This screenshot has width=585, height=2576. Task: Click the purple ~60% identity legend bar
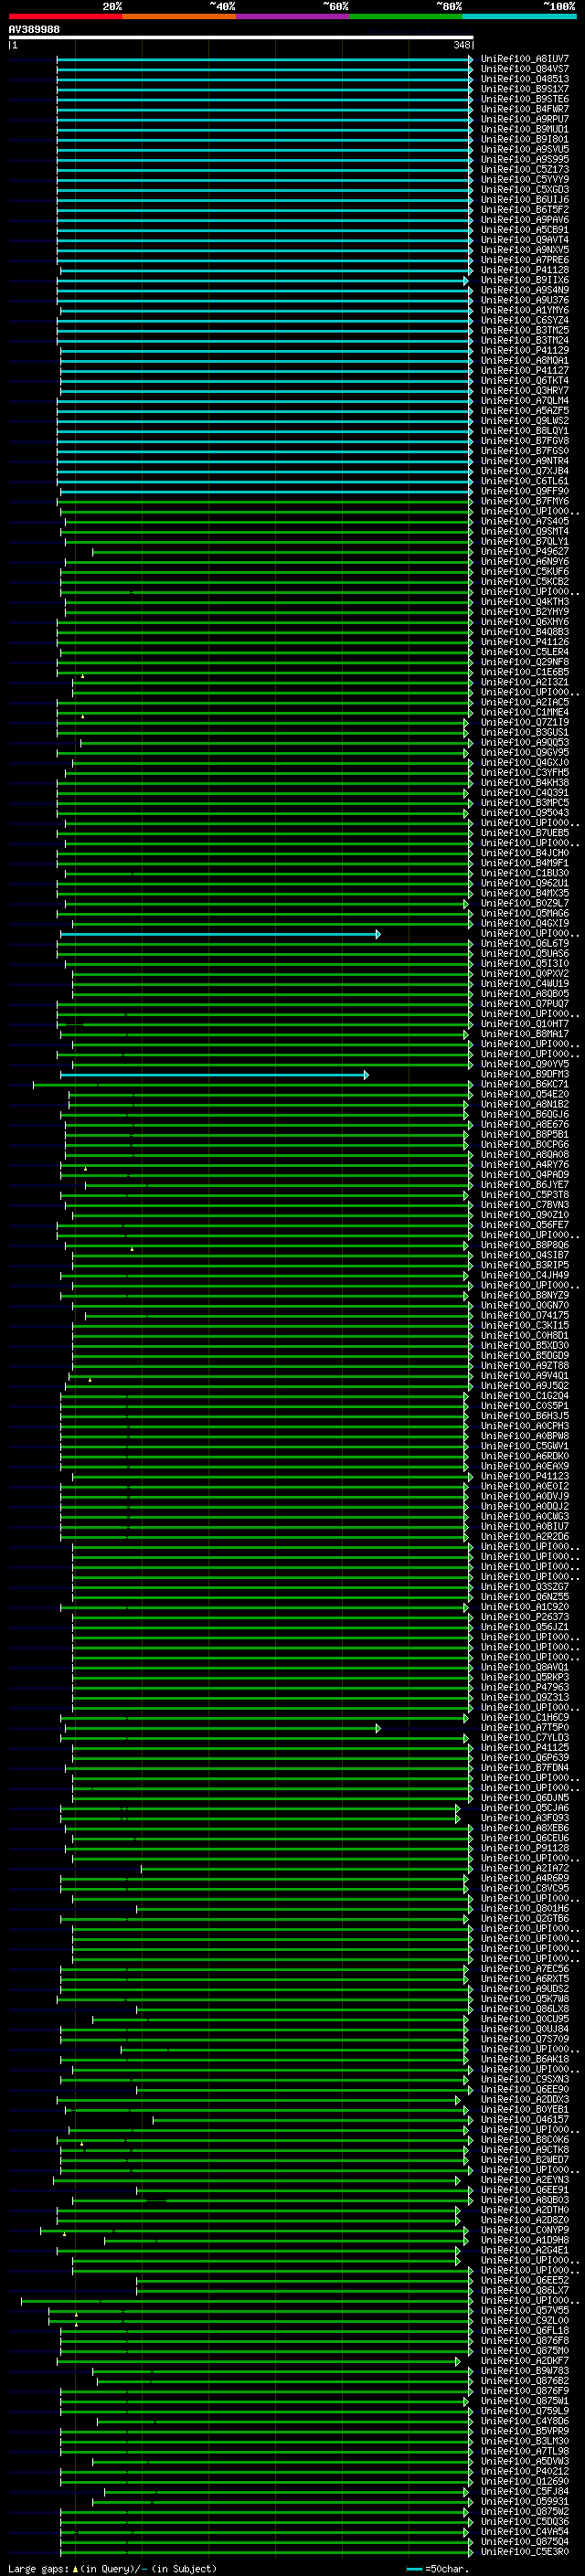[x=293, y=16]
